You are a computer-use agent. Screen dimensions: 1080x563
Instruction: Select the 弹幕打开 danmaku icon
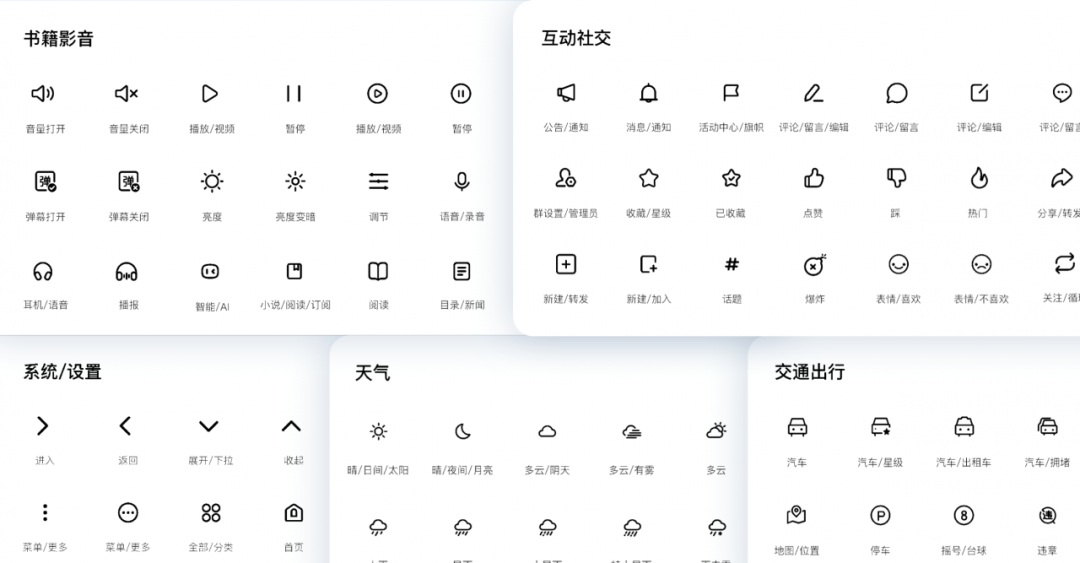tap(45, 182)
